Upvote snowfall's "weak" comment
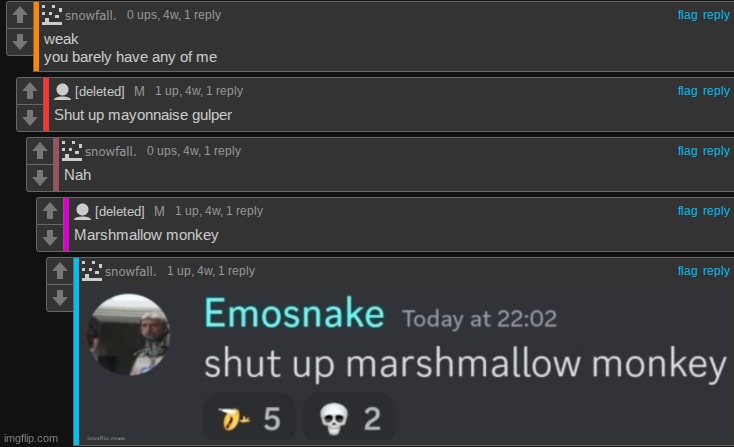 click(x=20, y=15)
